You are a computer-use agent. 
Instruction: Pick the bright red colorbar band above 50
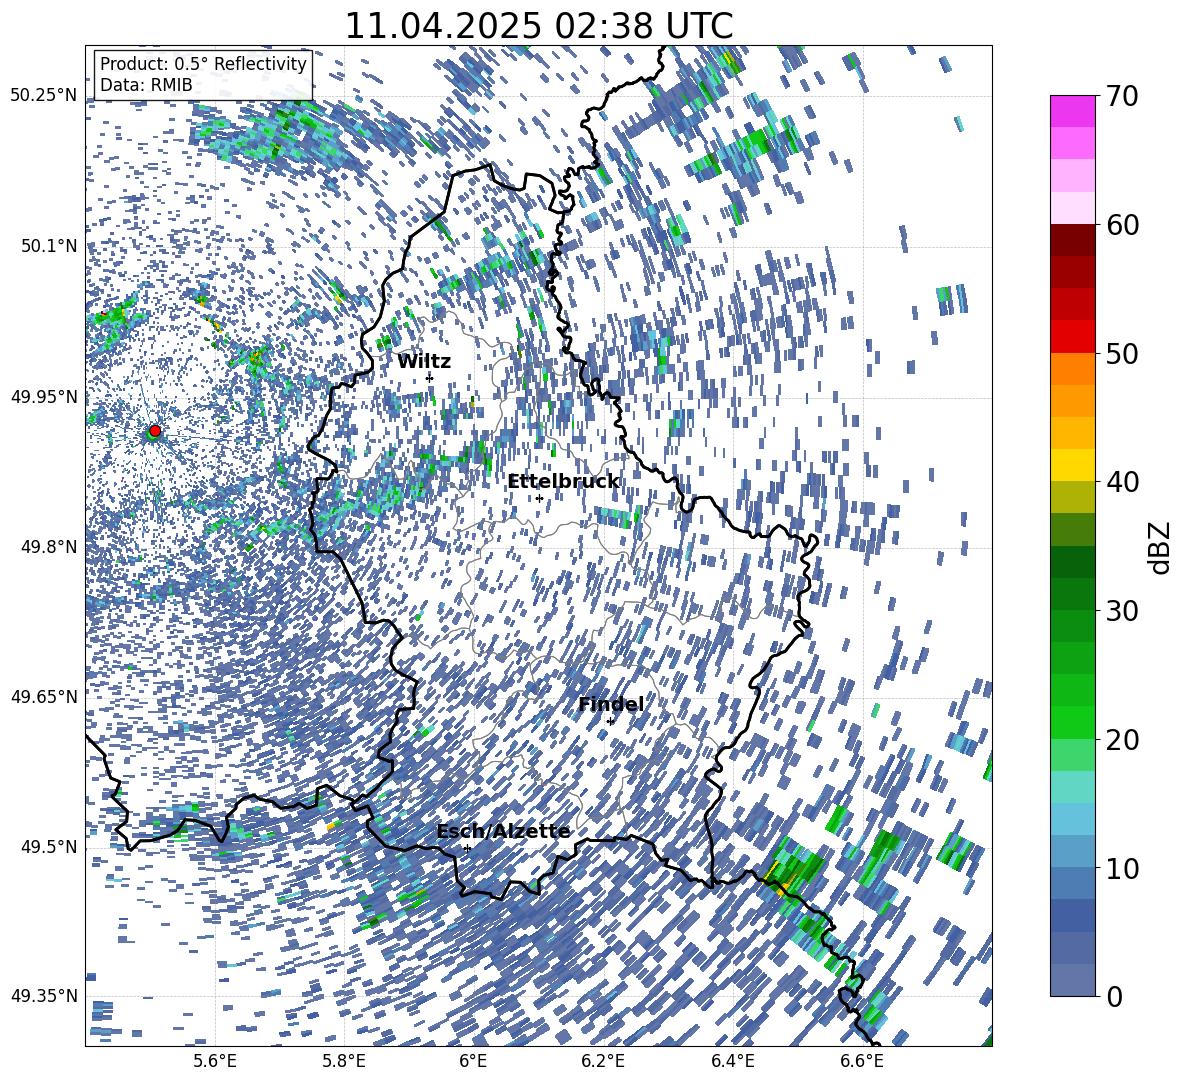[x=1072, y=337]
